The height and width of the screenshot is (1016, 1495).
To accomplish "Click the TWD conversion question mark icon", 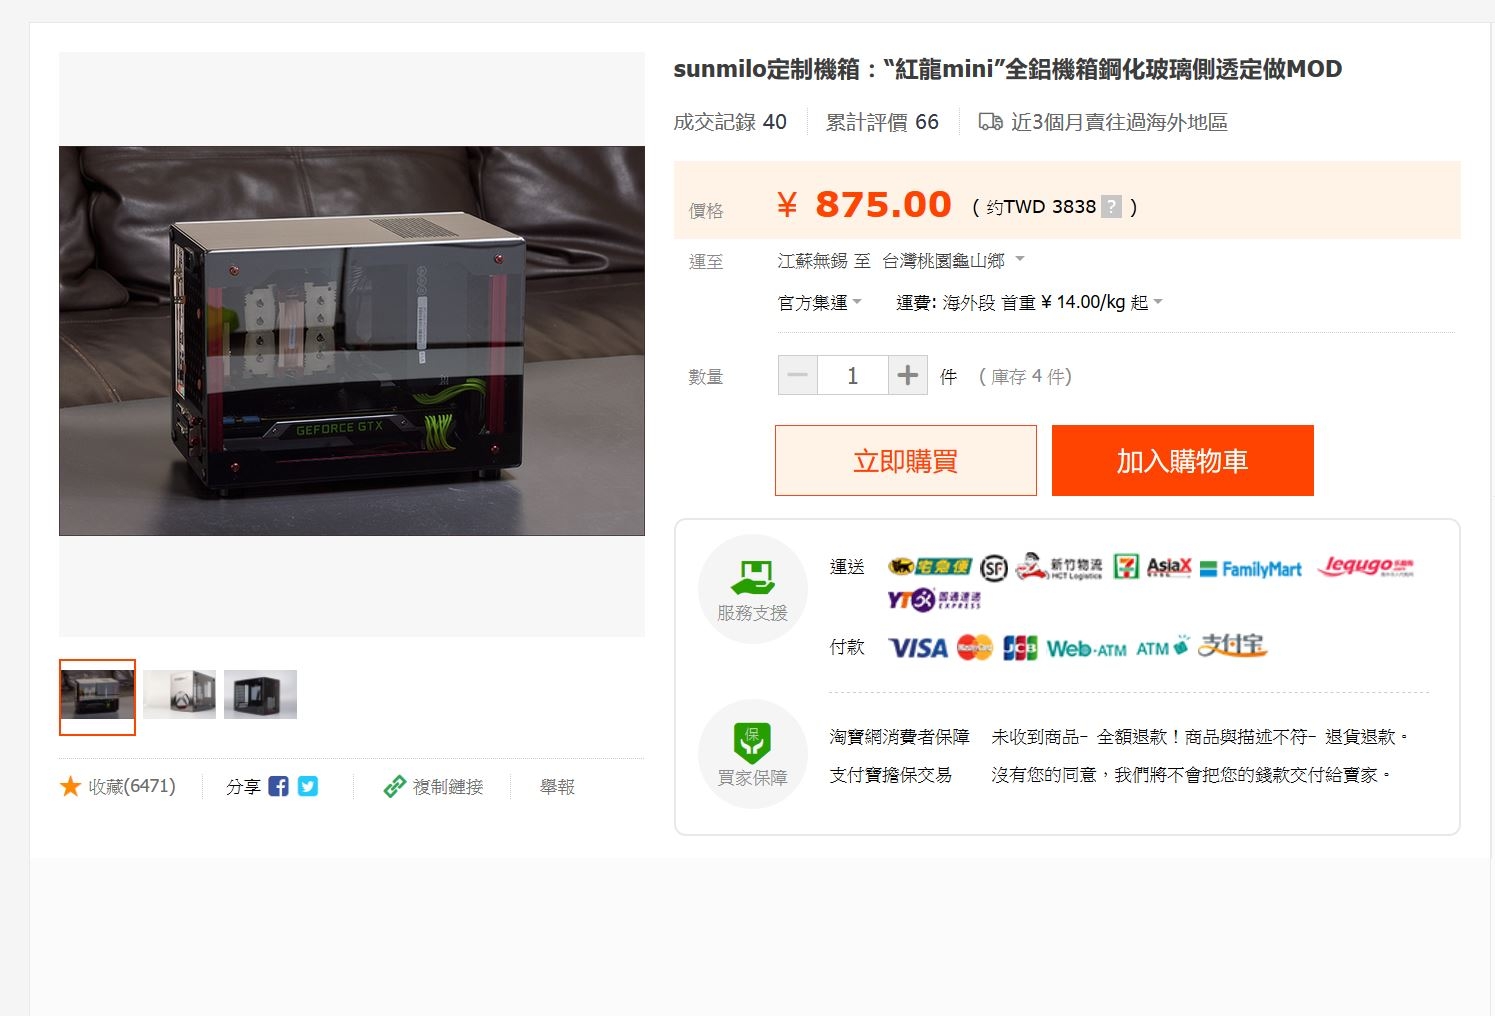I will coord(1111,207).
